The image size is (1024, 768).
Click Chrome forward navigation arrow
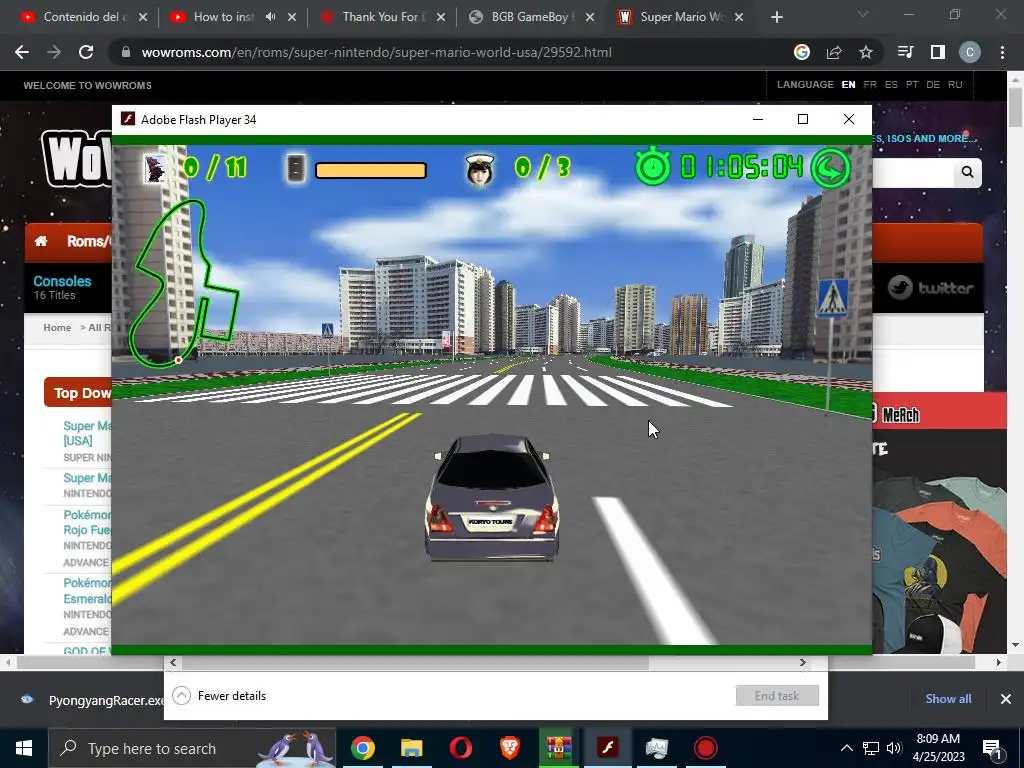click(x=54, y=52)
